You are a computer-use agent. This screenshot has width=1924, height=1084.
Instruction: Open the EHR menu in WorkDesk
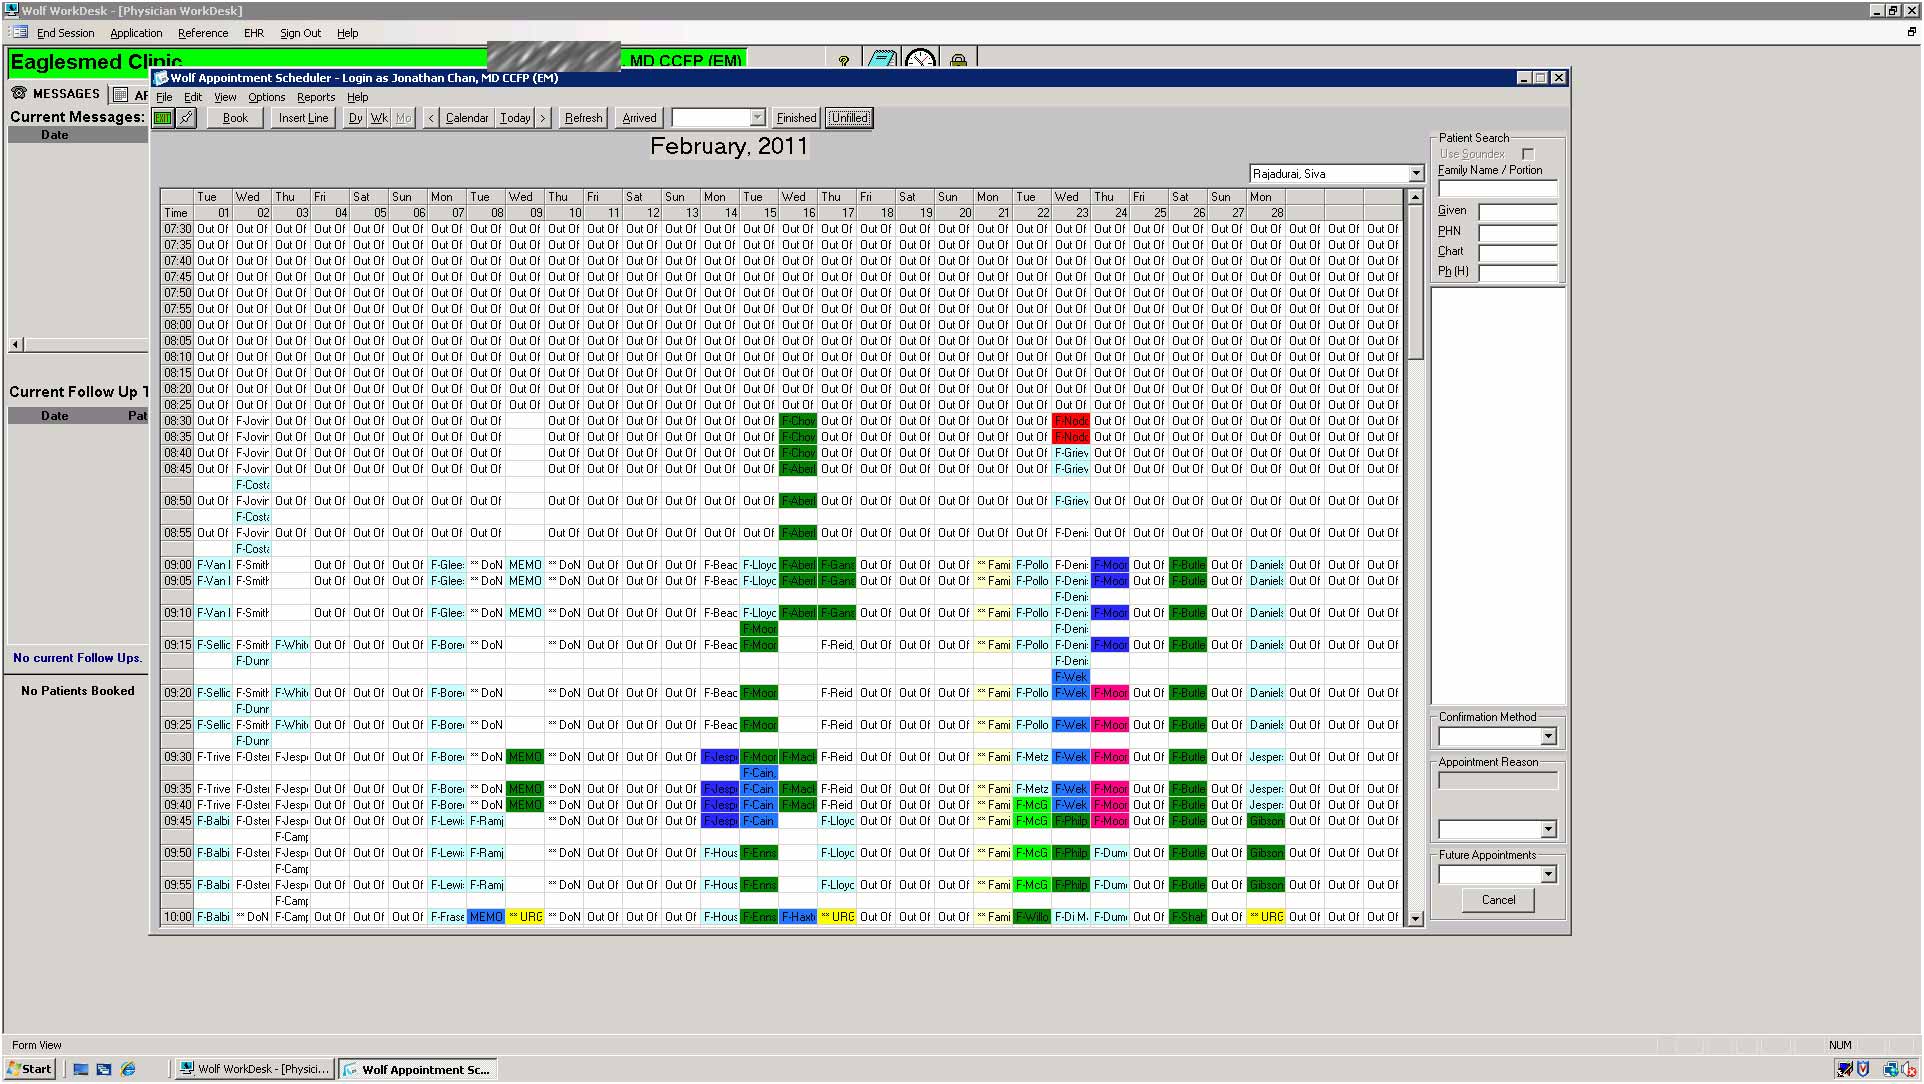pyautogui.click(x=253, y=33)
